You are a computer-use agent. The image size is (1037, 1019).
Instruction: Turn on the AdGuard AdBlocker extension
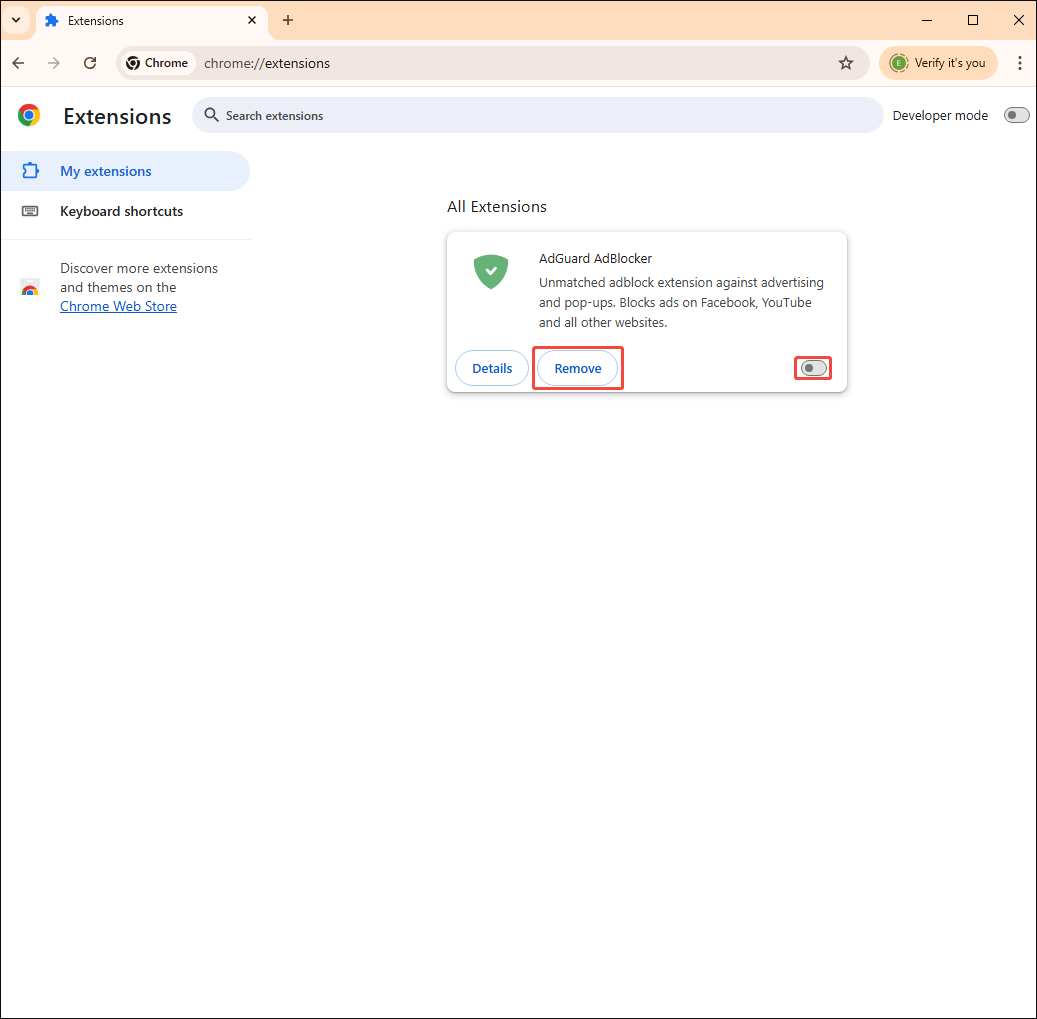[812, 367]
